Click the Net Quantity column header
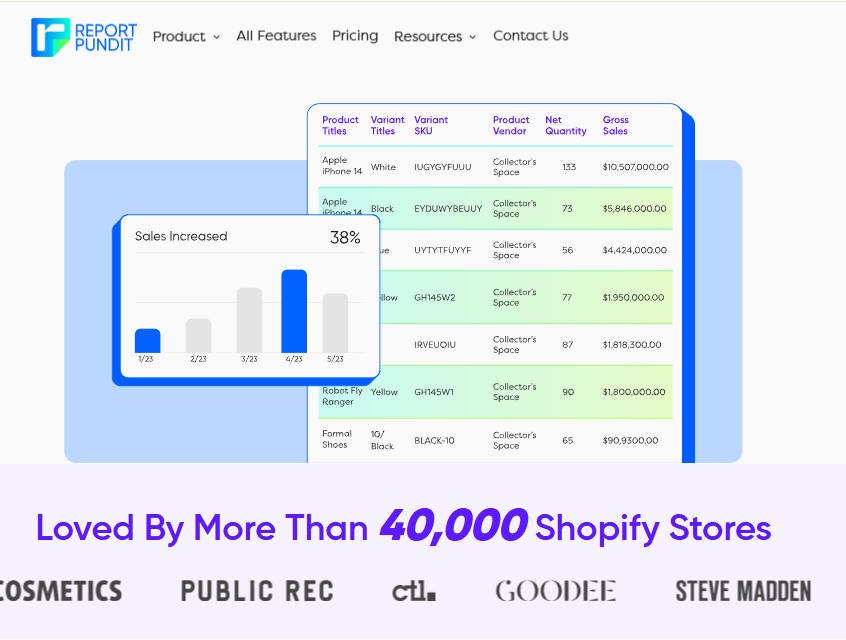 tap(565, 125)
